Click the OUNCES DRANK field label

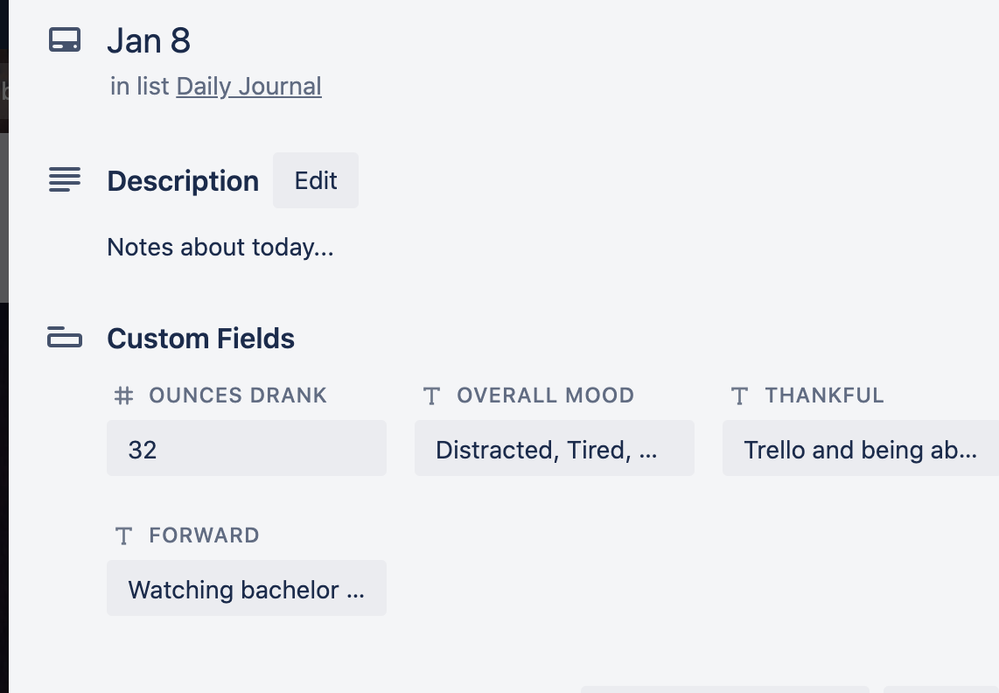238,396
